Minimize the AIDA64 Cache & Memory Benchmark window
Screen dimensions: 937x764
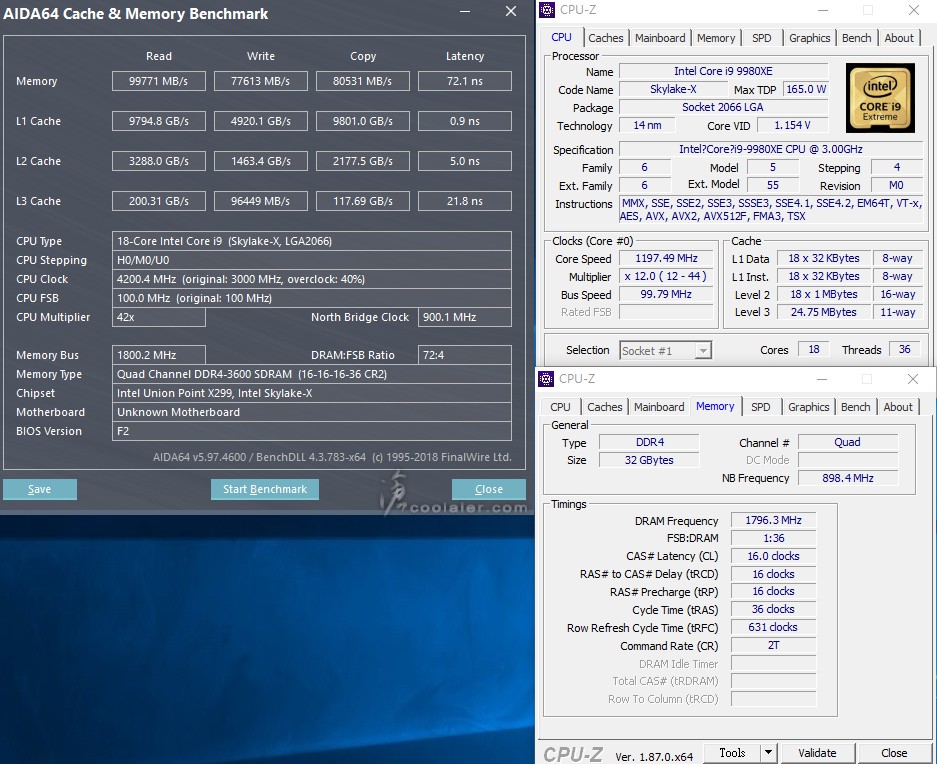tap(463, 13)
